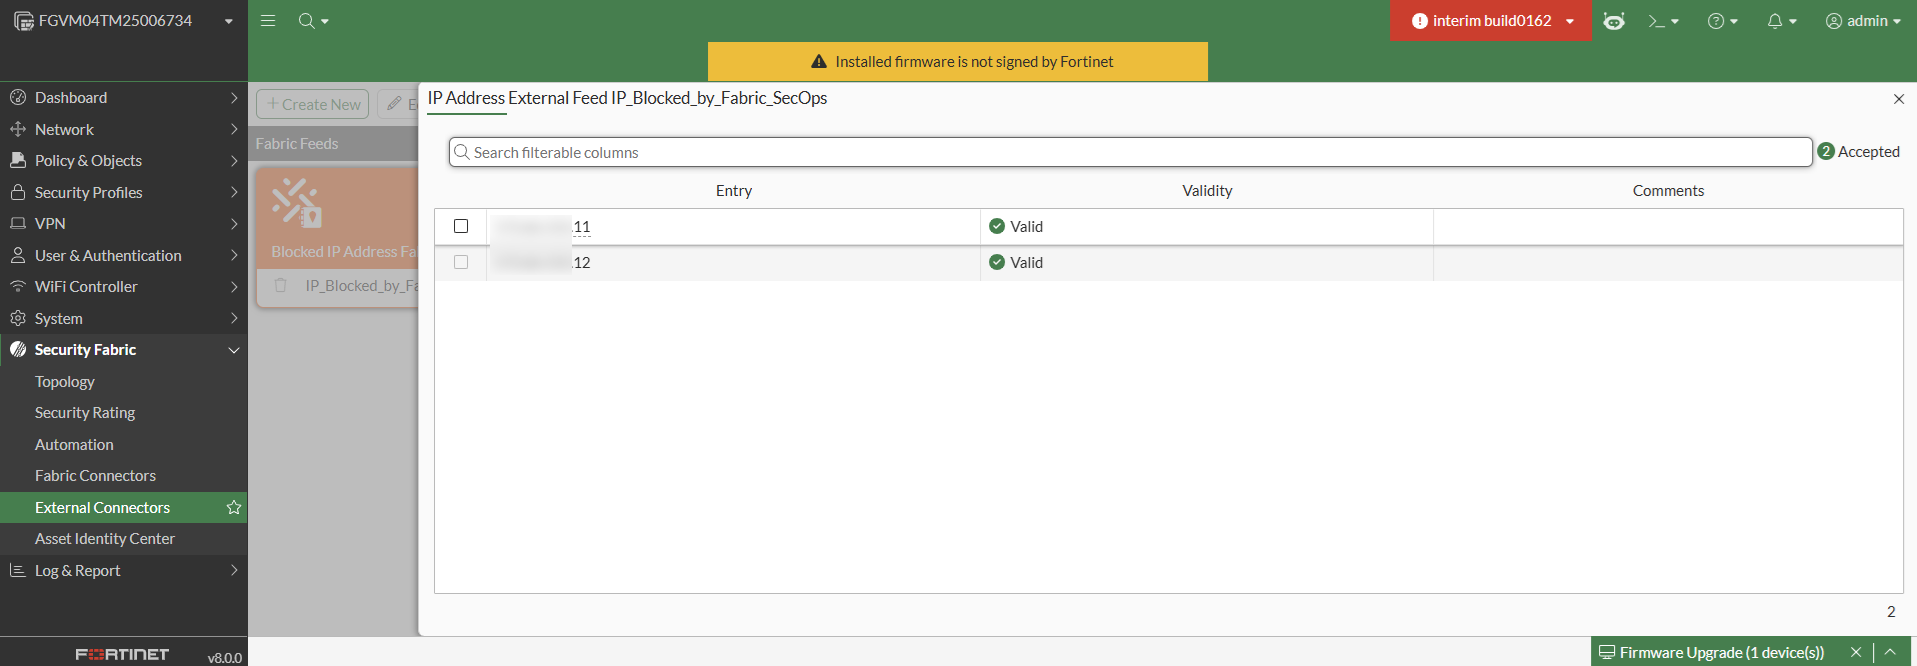Expand the interim build0162 dropdown

pyautogui.click(x=1491, y=21)
